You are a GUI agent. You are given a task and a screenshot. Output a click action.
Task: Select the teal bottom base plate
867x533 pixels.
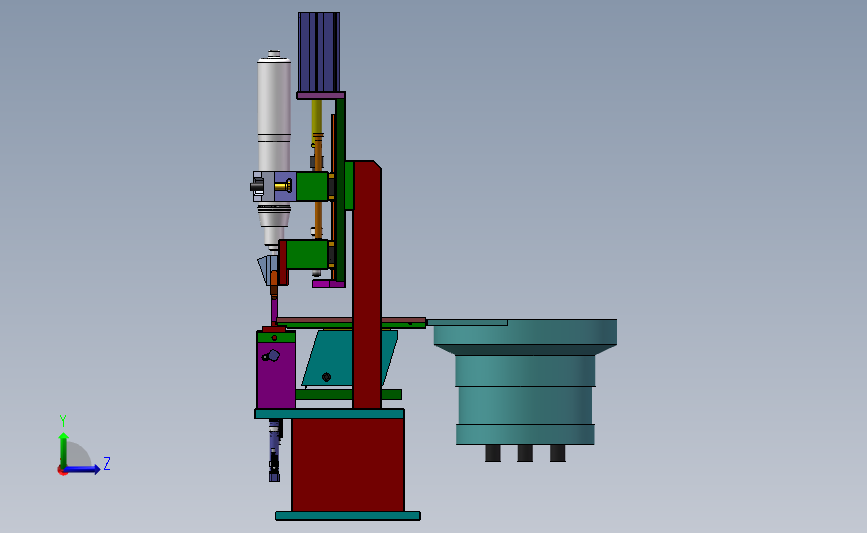pyautogui.click(x=348, y=516)
